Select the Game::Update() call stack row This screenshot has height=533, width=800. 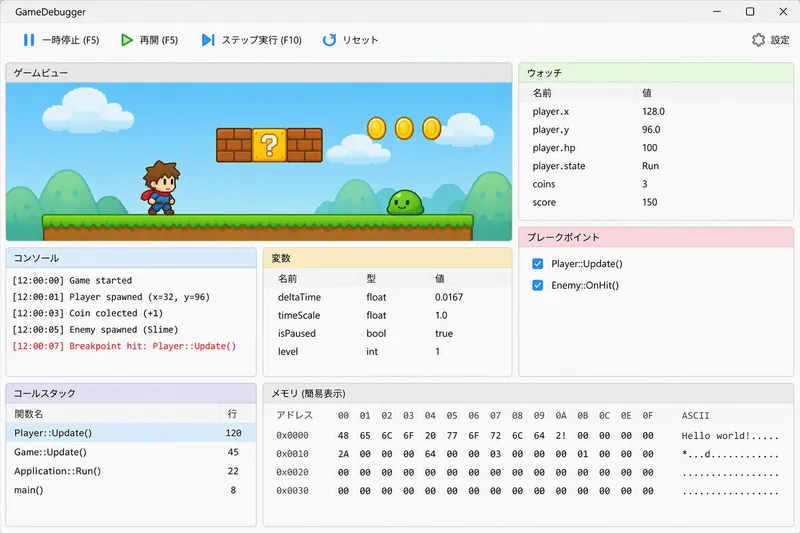[x=131, y=452]
